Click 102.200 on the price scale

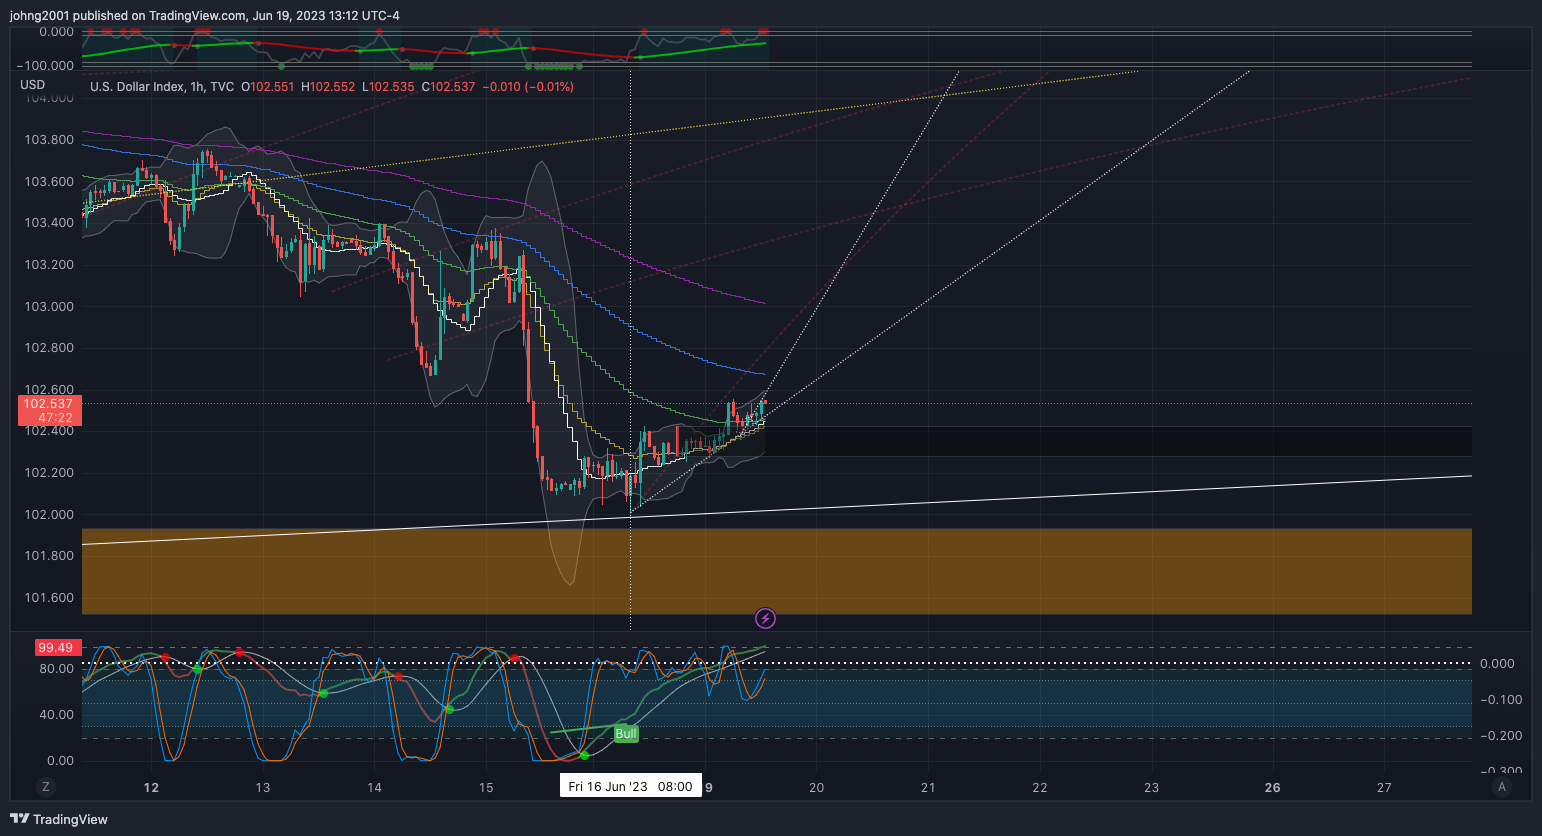[x=49, y=473]
